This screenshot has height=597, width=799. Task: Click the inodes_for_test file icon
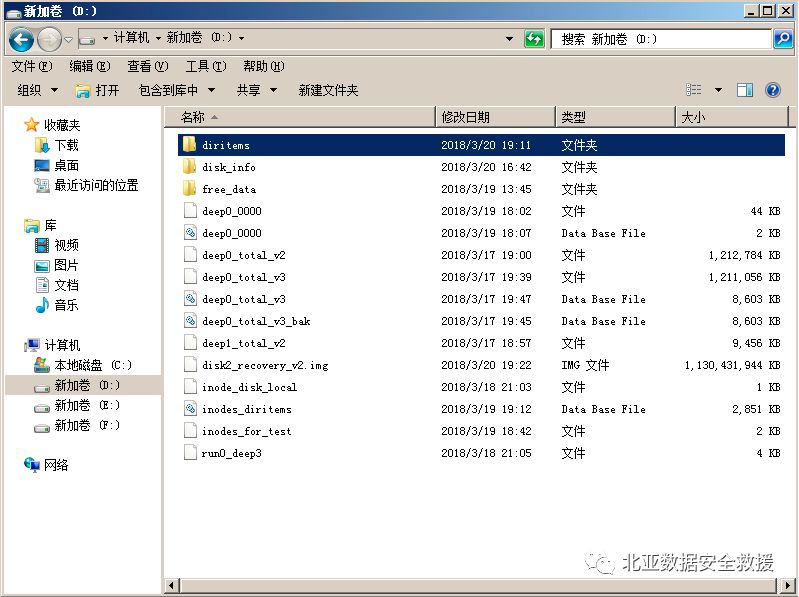point(190,431)
